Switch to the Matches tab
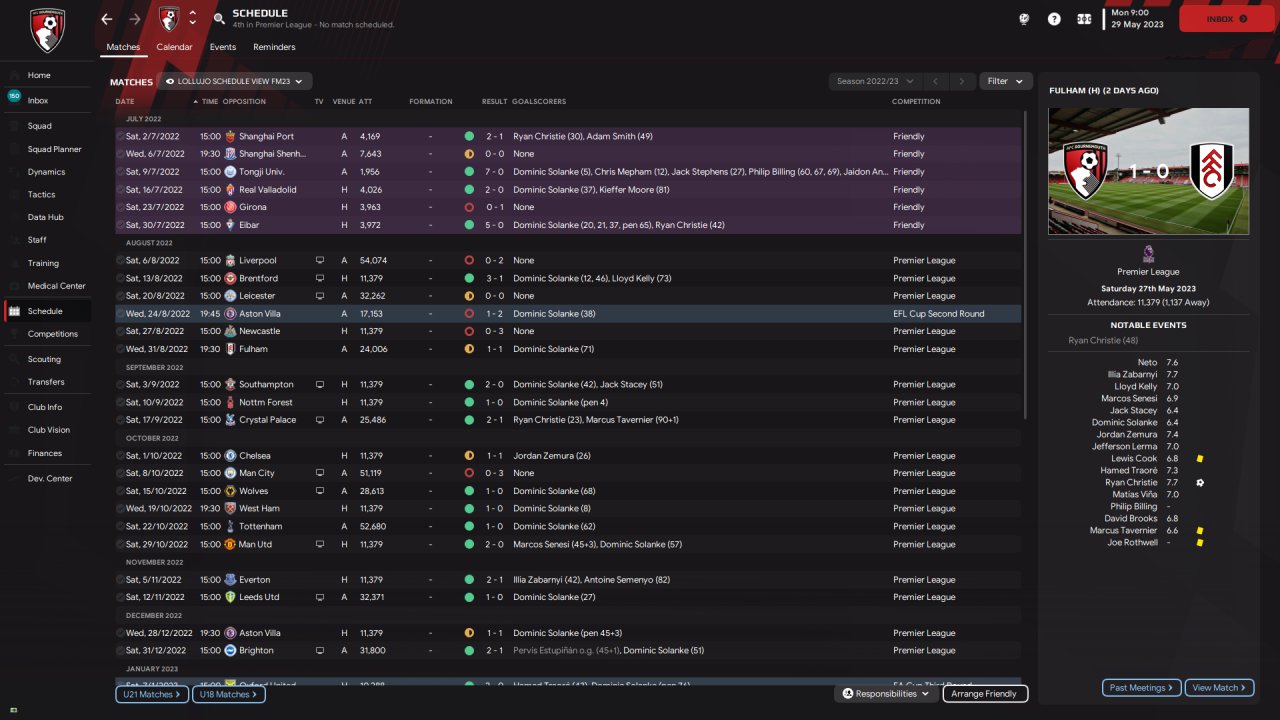1280x720 pixels. pyautogui.click(x=124, y=47)
